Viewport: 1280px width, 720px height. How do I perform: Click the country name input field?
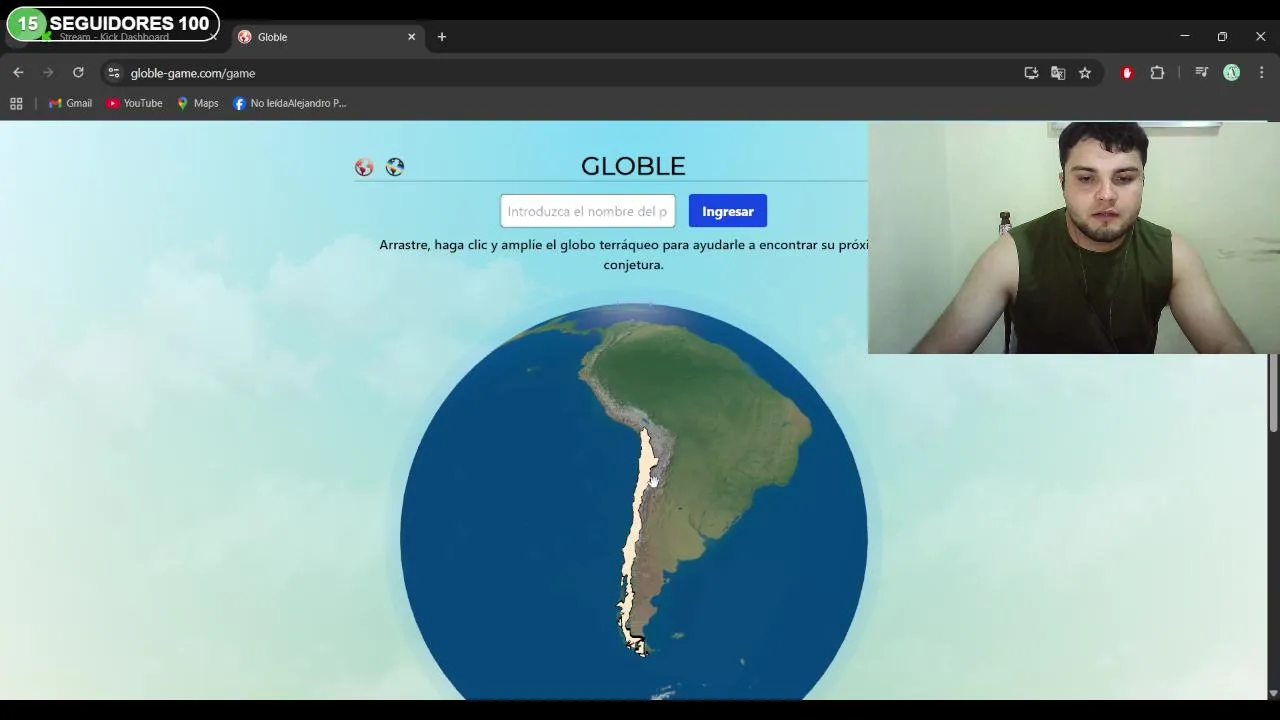[588, 211]
